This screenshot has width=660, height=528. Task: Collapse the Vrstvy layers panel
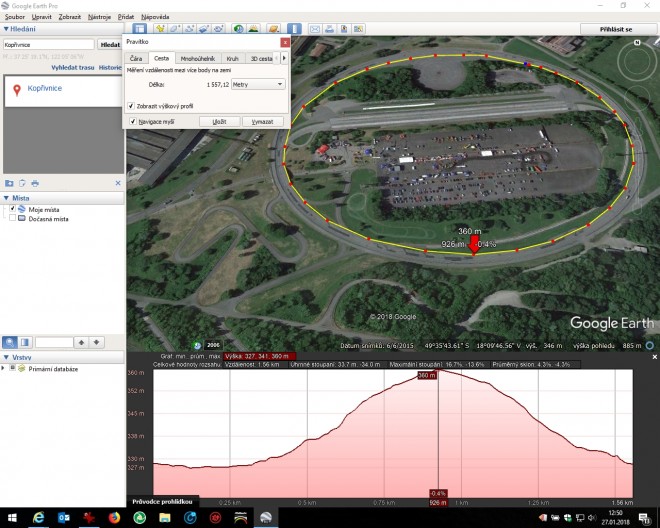tap(6, 357)
